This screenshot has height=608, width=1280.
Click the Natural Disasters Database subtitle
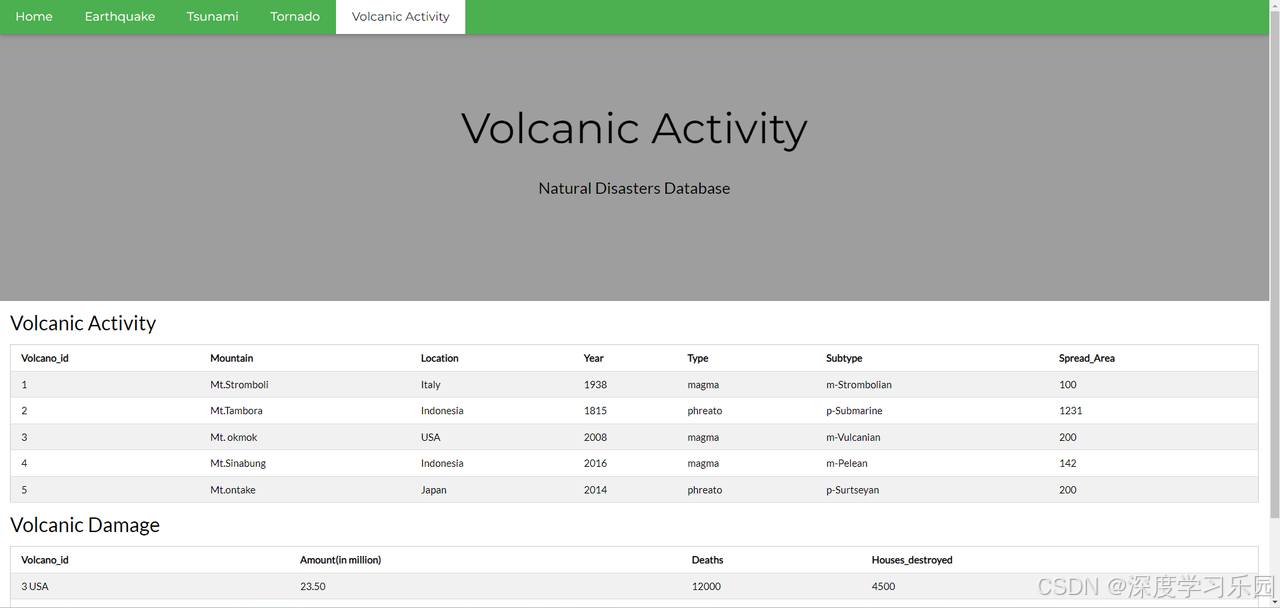coord(634,188)
